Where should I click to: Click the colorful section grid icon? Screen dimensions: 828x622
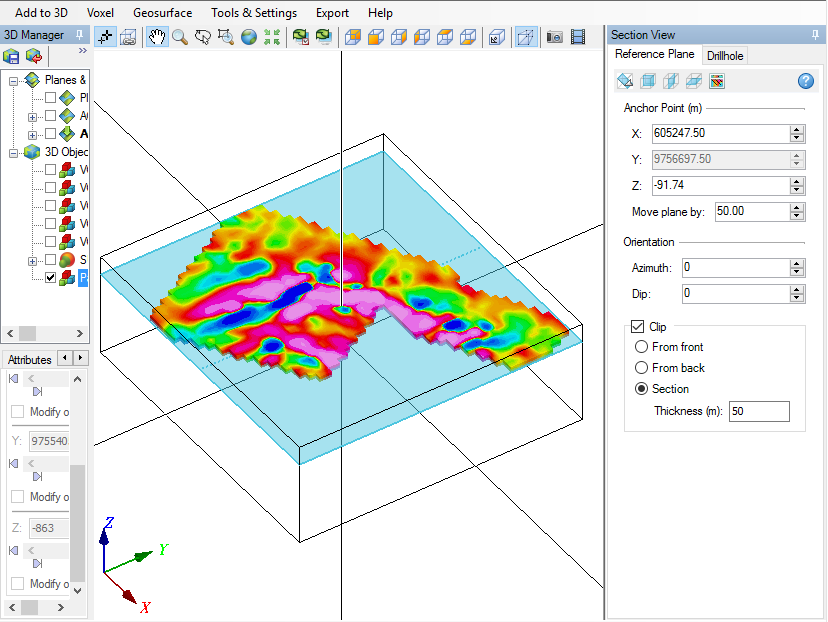716,81
